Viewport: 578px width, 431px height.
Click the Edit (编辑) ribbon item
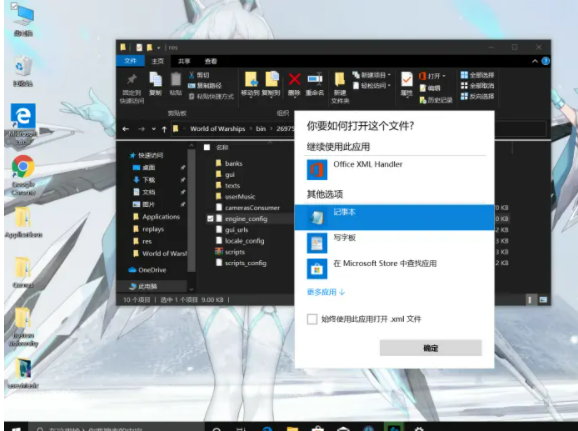click(430, 88)
